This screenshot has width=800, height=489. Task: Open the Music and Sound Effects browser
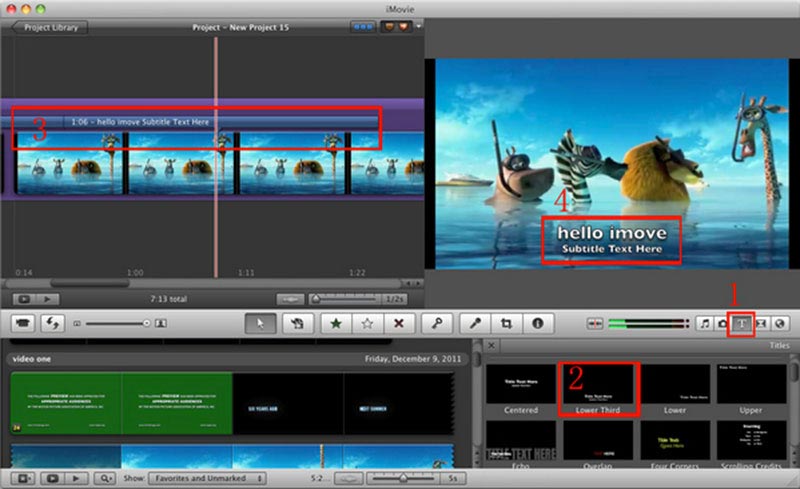click(x=704, y=324)
